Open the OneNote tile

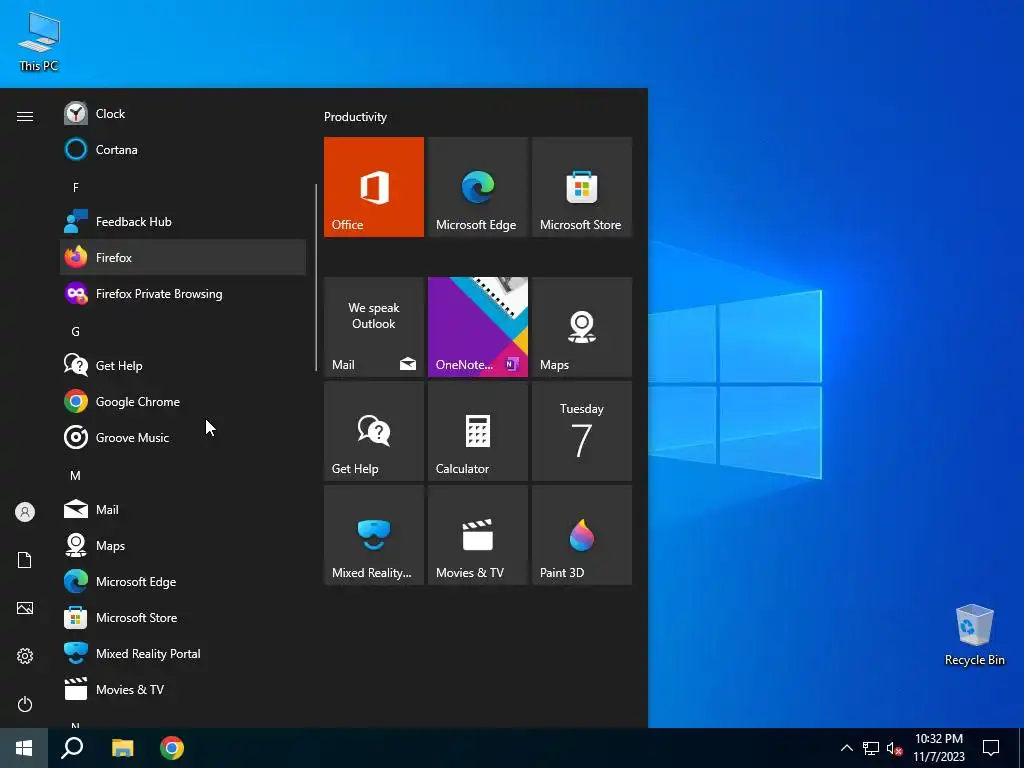pyautogui.click(x=477, y=327)
